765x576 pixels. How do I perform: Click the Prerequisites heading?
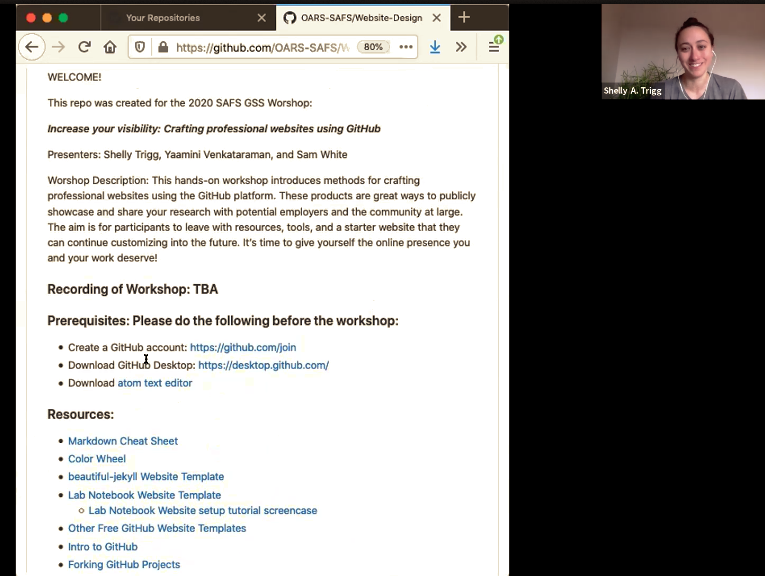[x=223, y=320]
